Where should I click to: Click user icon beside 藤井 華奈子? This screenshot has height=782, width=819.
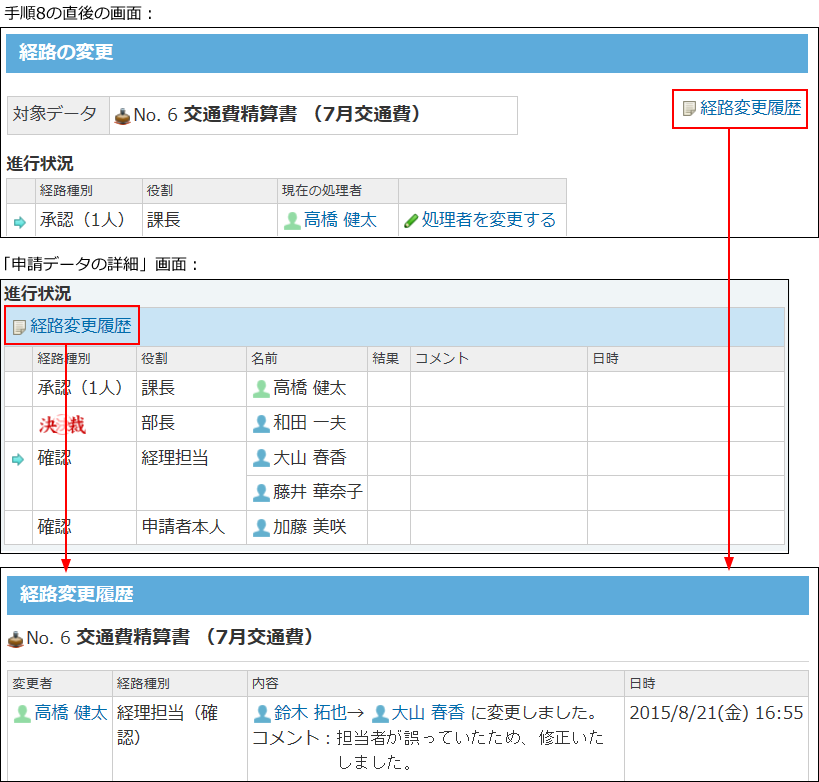pos(261,493)
